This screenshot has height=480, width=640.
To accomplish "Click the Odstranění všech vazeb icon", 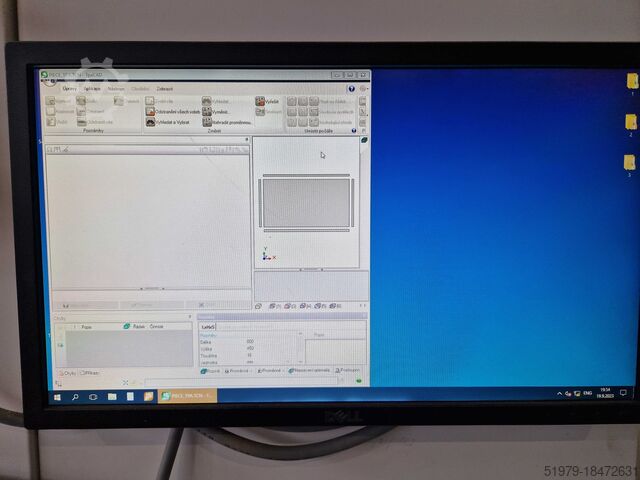I will (x=150, y=112).
